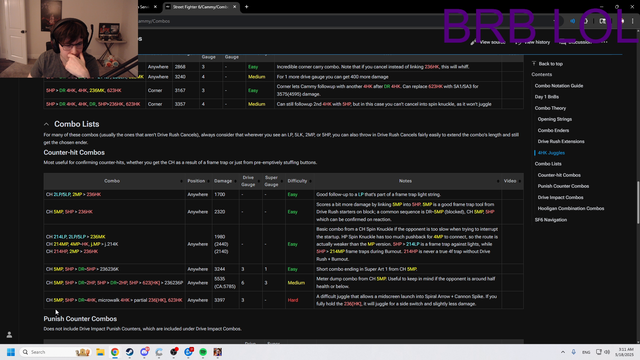Open the clock and date panel
This screenshot has width=640, height=360.
tap(625, 352)
